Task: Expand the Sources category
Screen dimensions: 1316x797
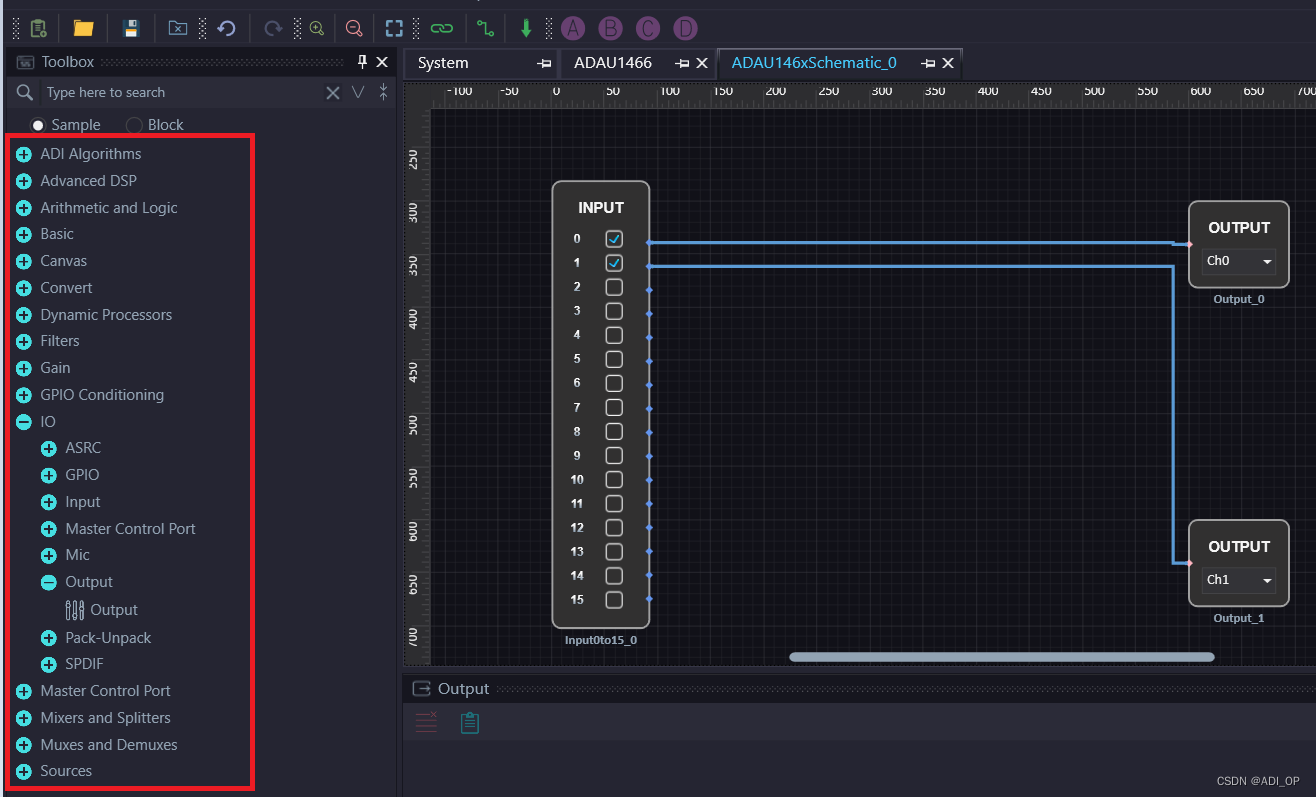Action: [24, 771]
